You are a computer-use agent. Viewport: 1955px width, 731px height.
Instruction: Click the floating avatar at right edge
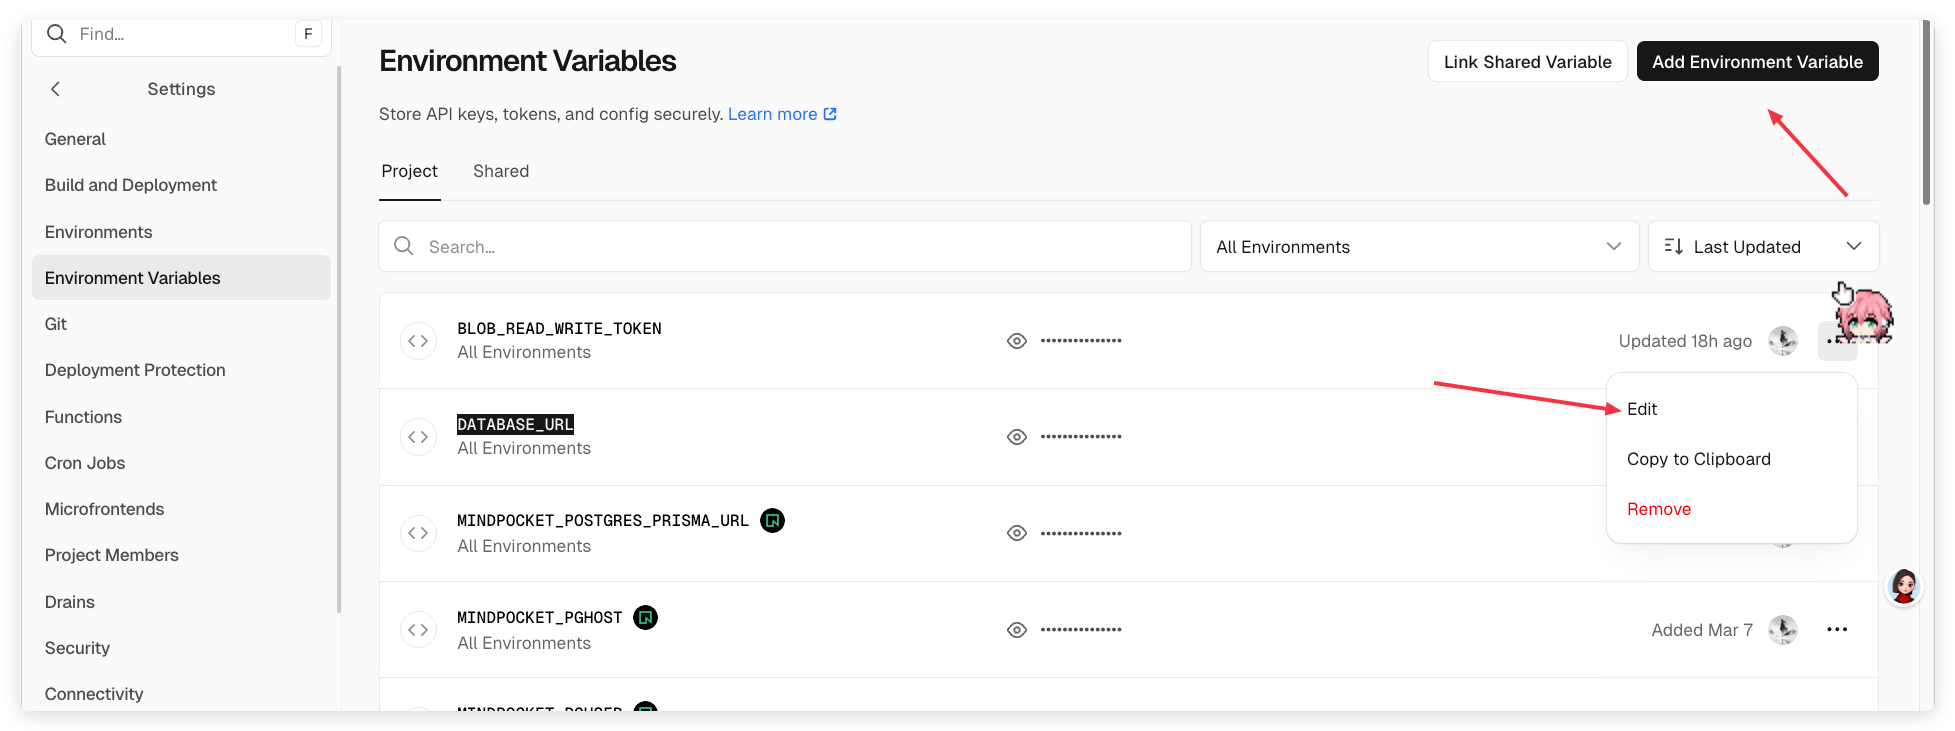1903,587
